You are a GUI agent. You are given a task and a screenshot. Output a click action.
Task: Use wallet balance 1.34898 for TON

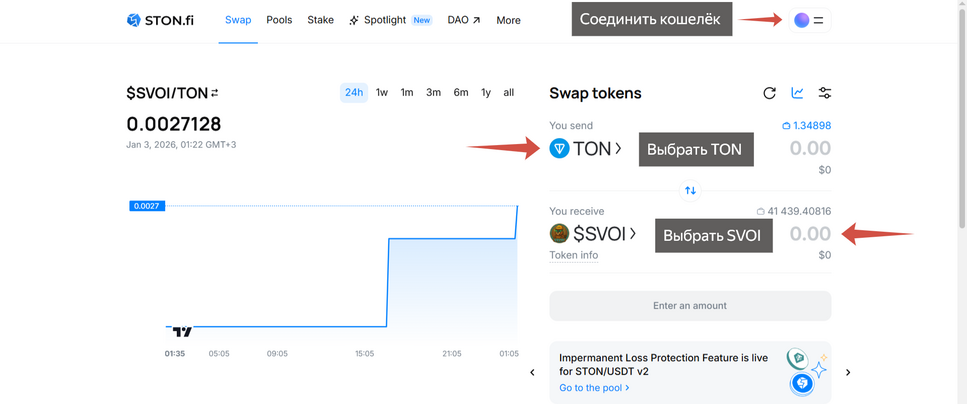point(806,126)
